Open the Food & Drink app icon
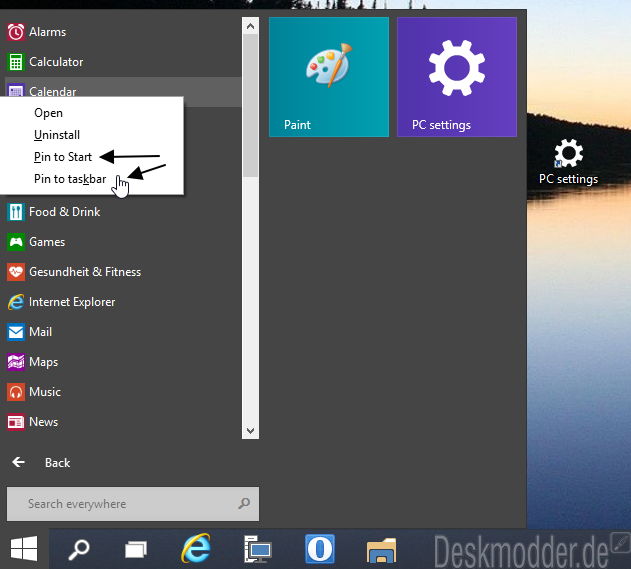This screenshot has width=631, height=569. tap(16, 212)
